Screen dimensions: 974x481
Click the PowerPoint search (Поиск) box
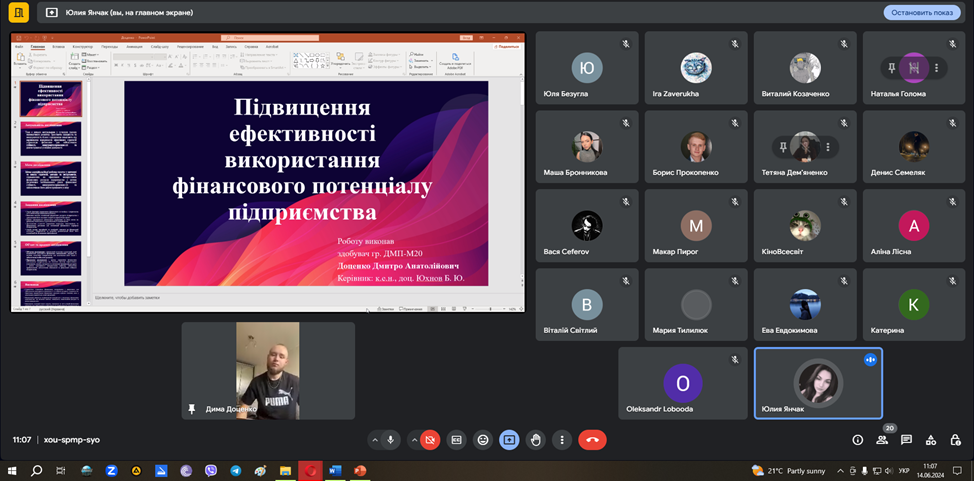[x=270, y=38]
